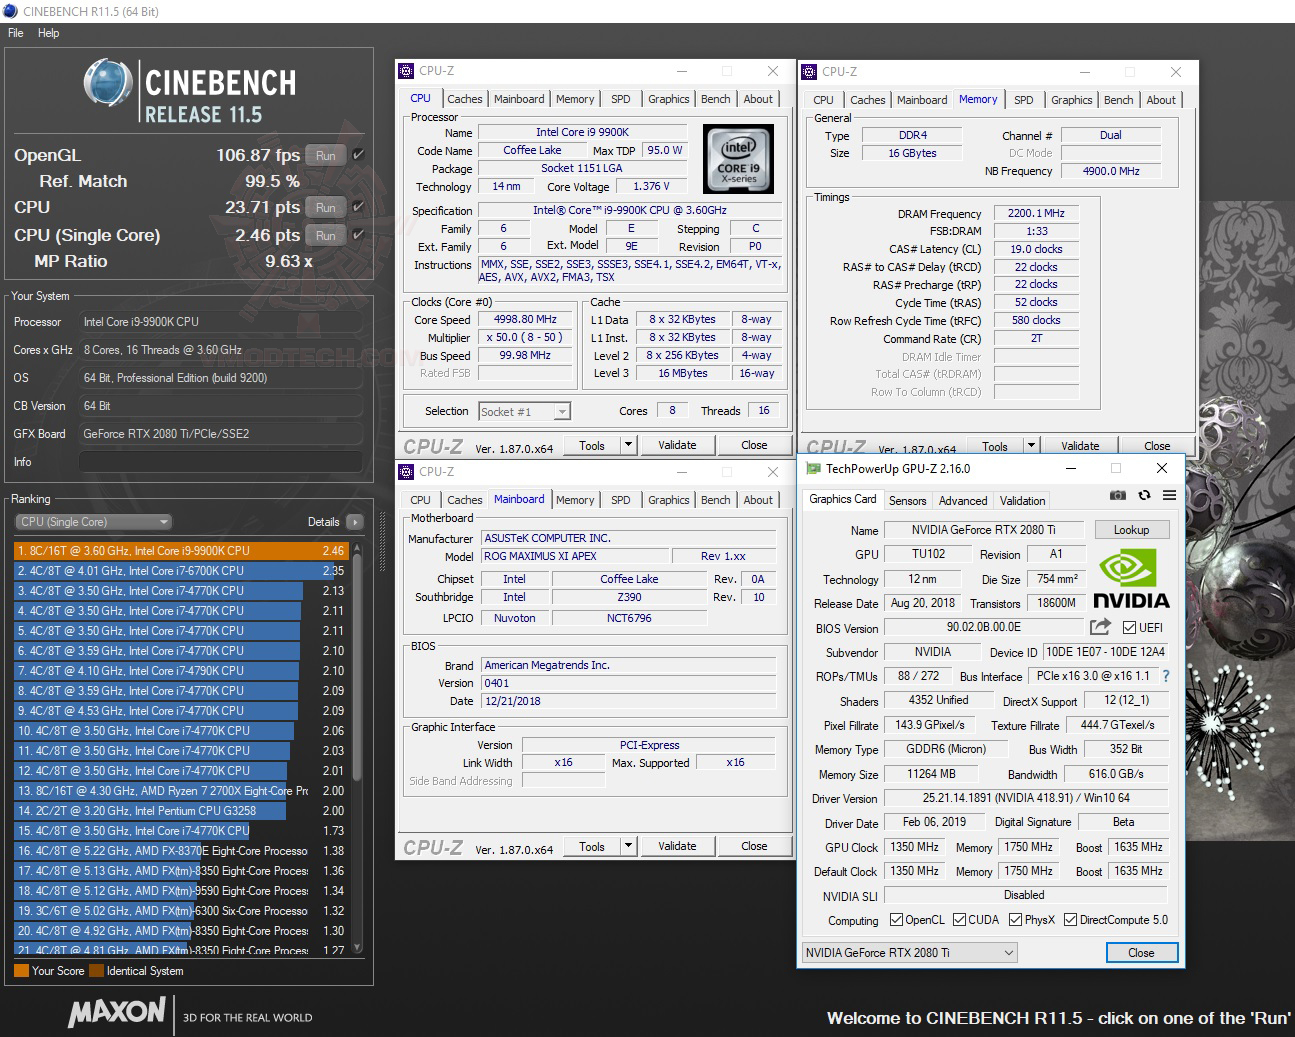1295x1037 pixels.
Task: Click the BIOS export share icon in GPU-Z
Action: click(1100, 627)
